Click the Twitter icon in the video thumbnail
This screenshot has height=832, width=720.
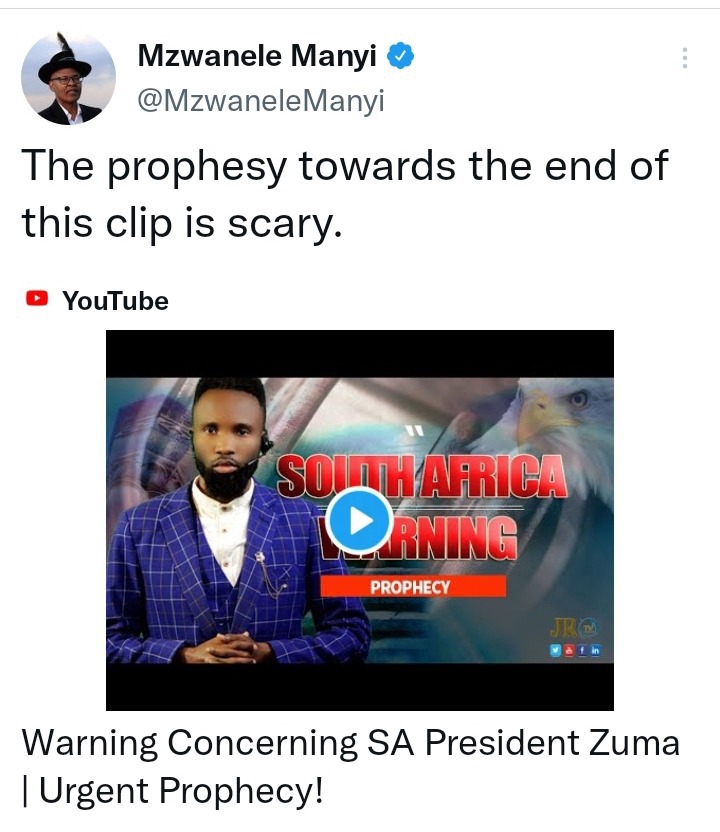coord(556,649)
